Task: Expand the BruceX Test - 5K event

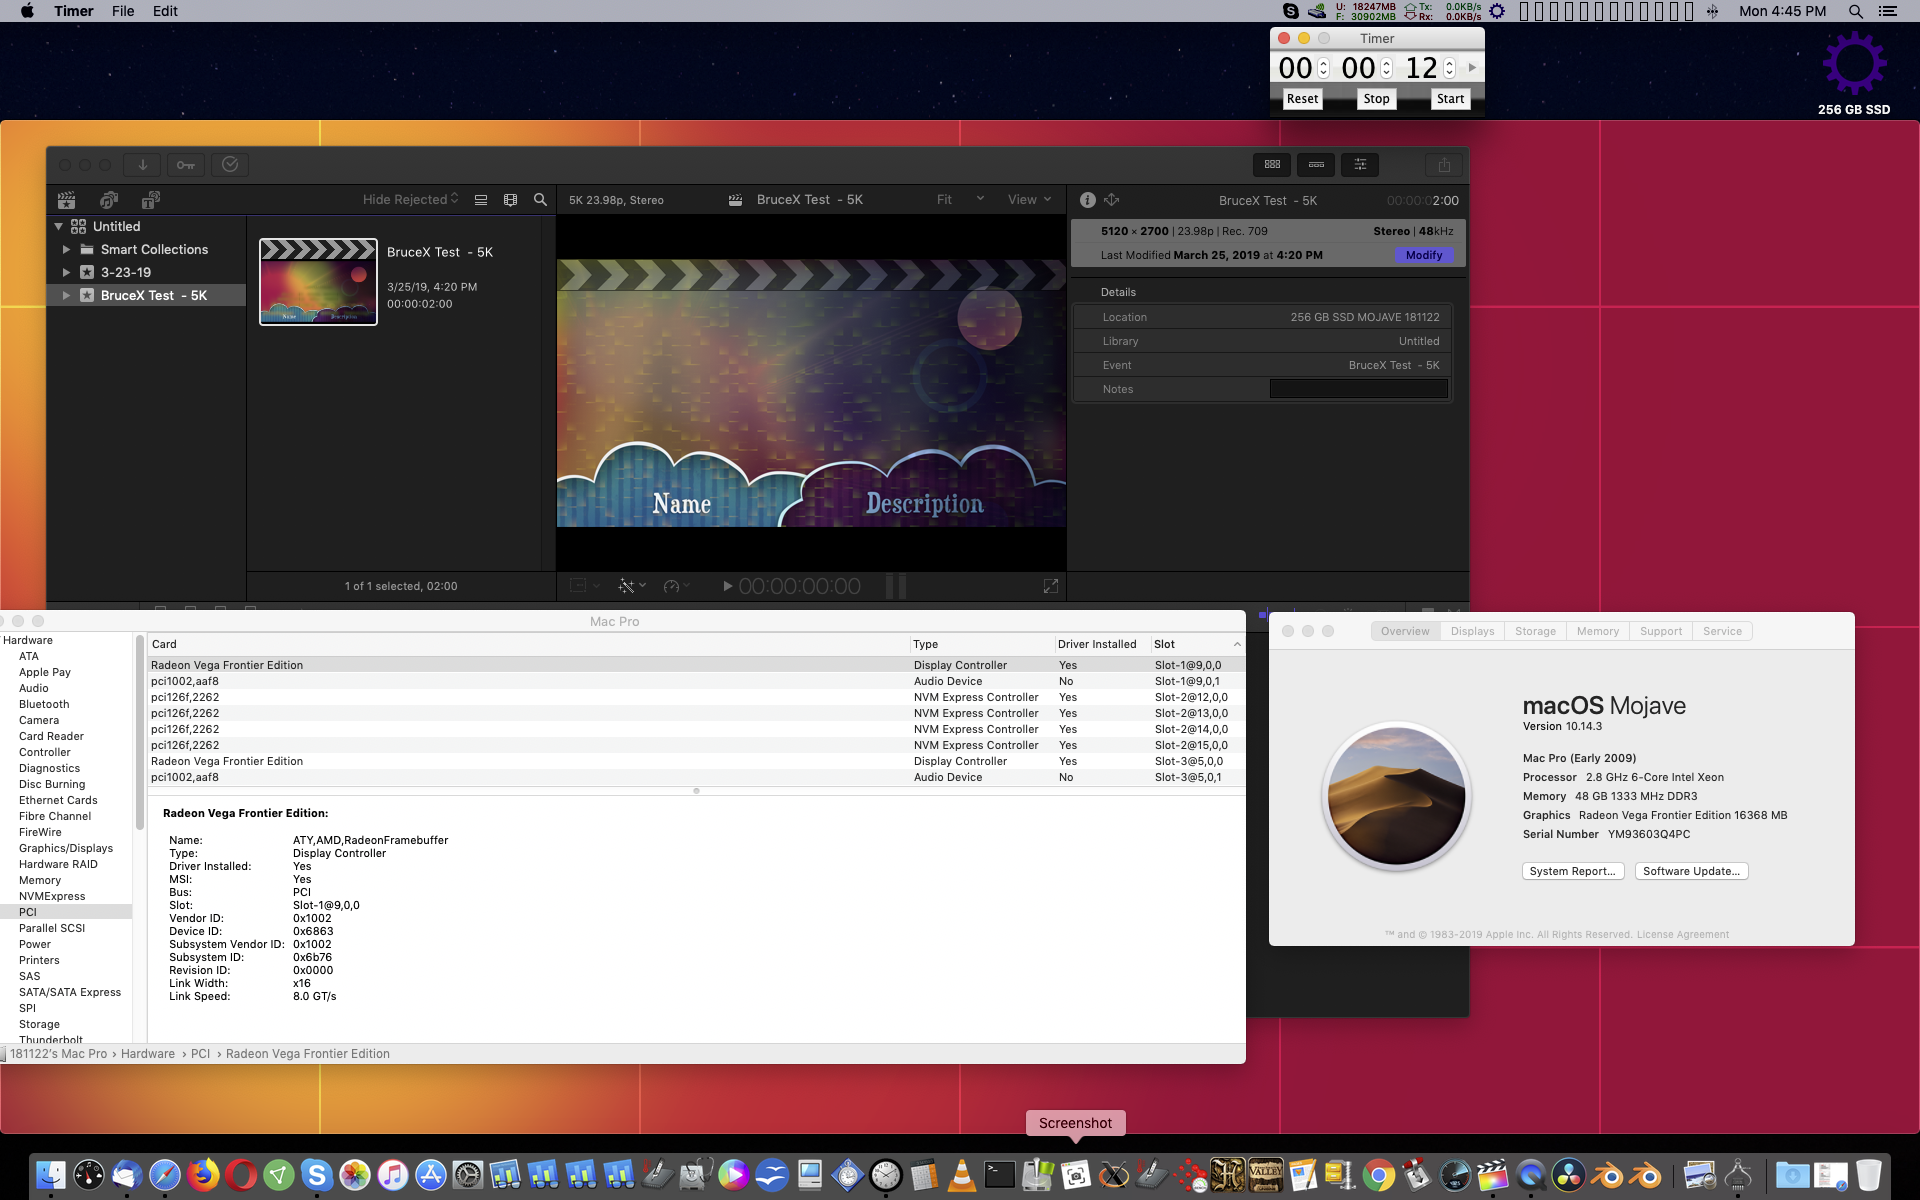Action: 66,296
